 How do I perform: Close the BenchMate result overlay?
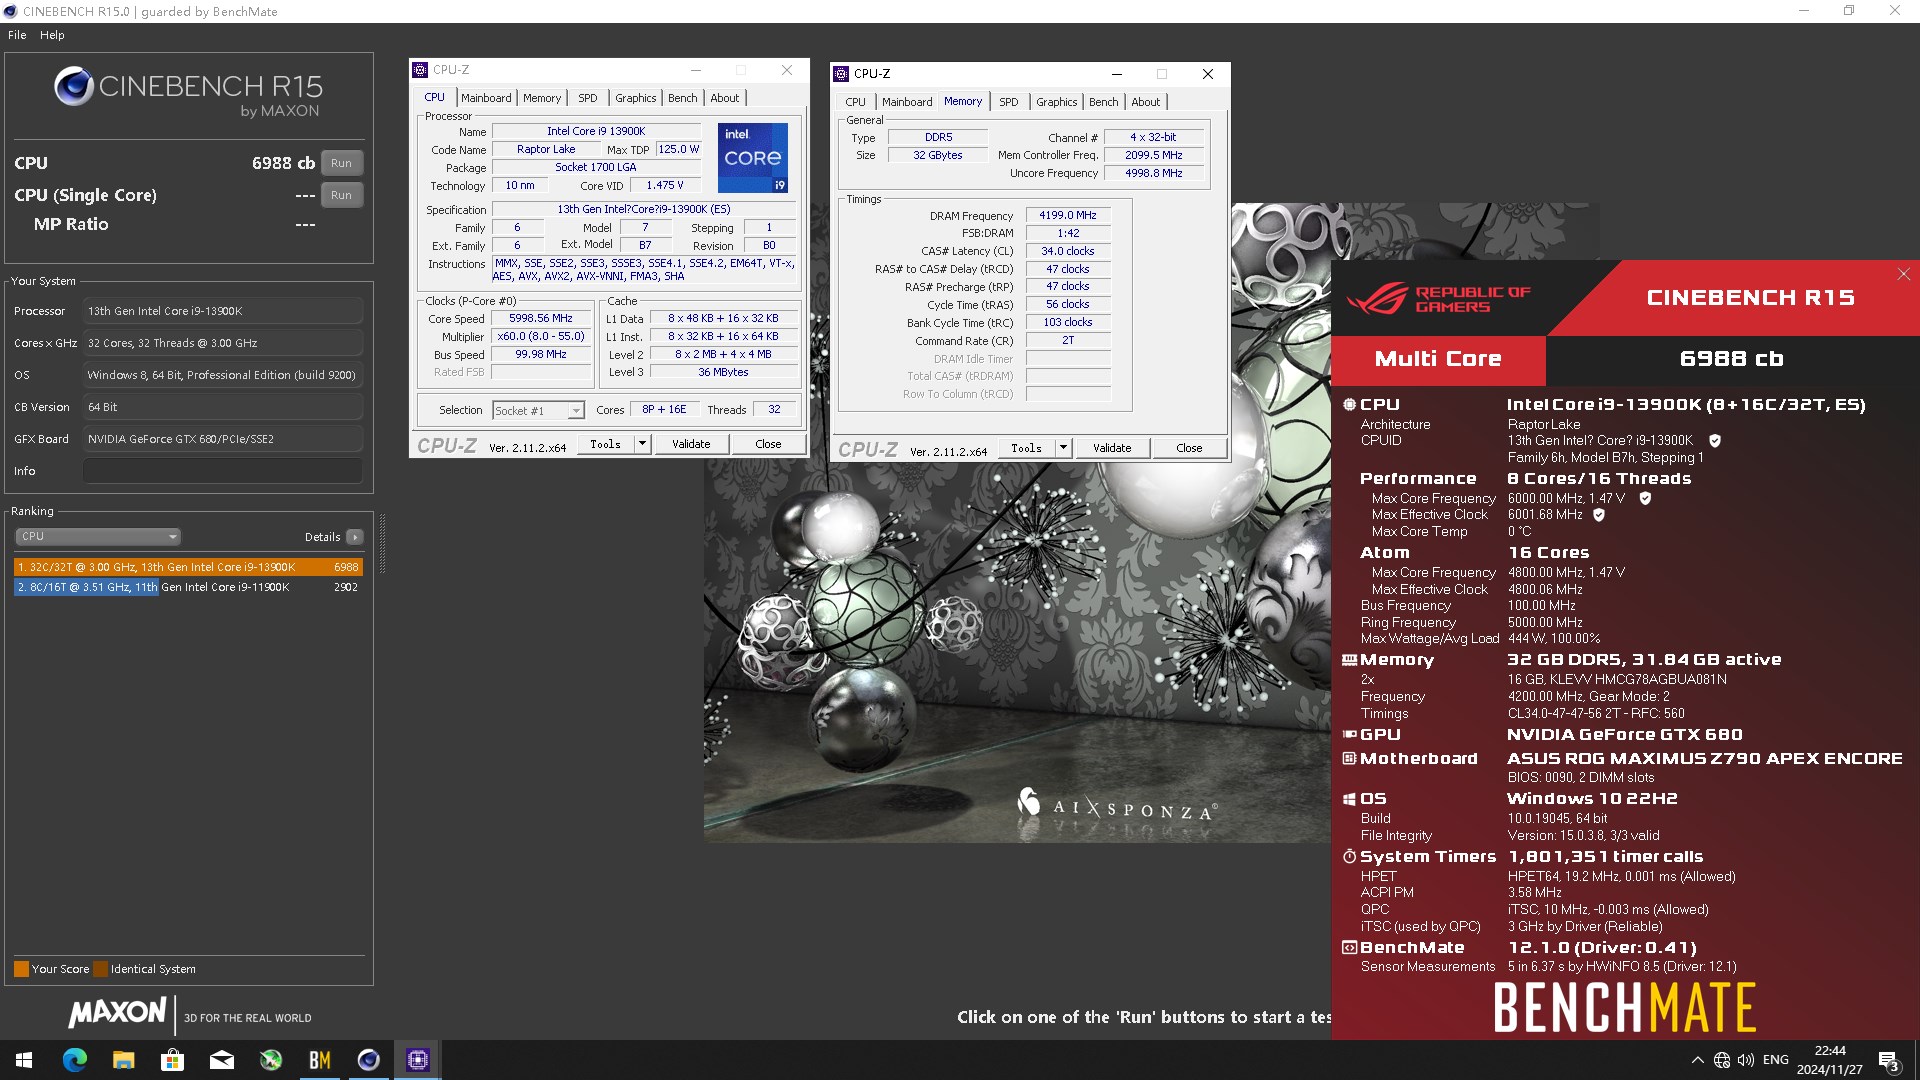point(1903,274)
